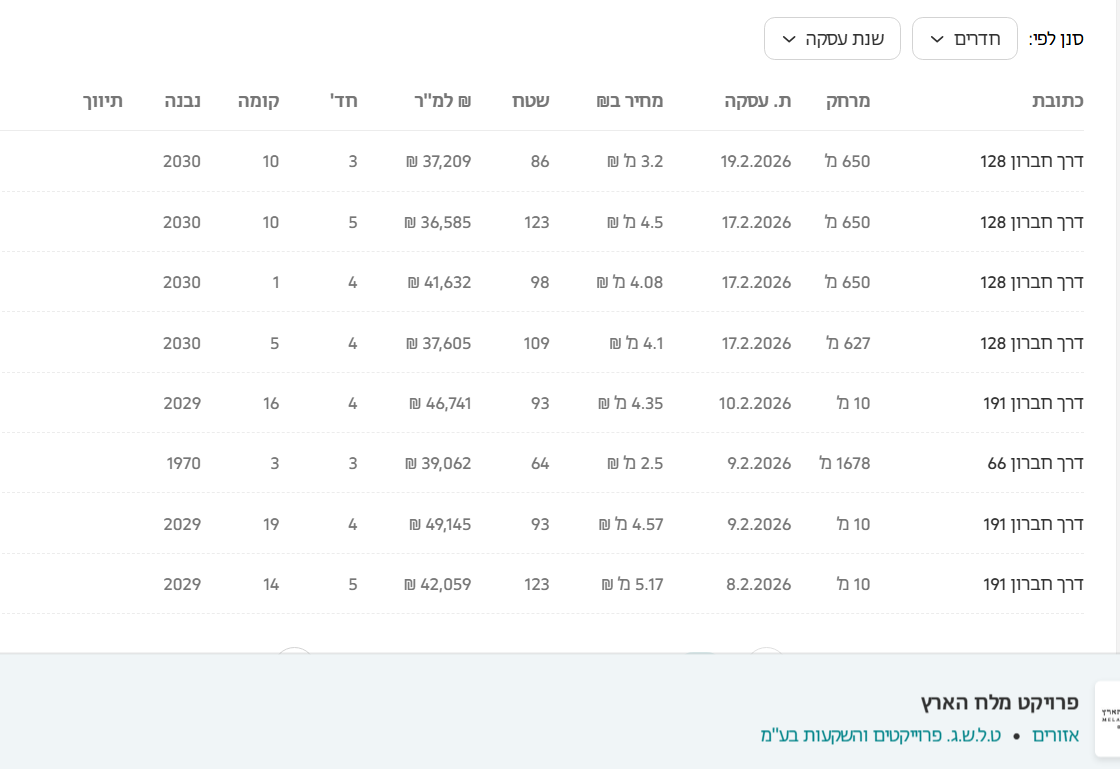Open the ט.ל.ש.ג. פרוייקטים והשקעות בע"מ link
1120x769 pixels.
pos(880,736)
